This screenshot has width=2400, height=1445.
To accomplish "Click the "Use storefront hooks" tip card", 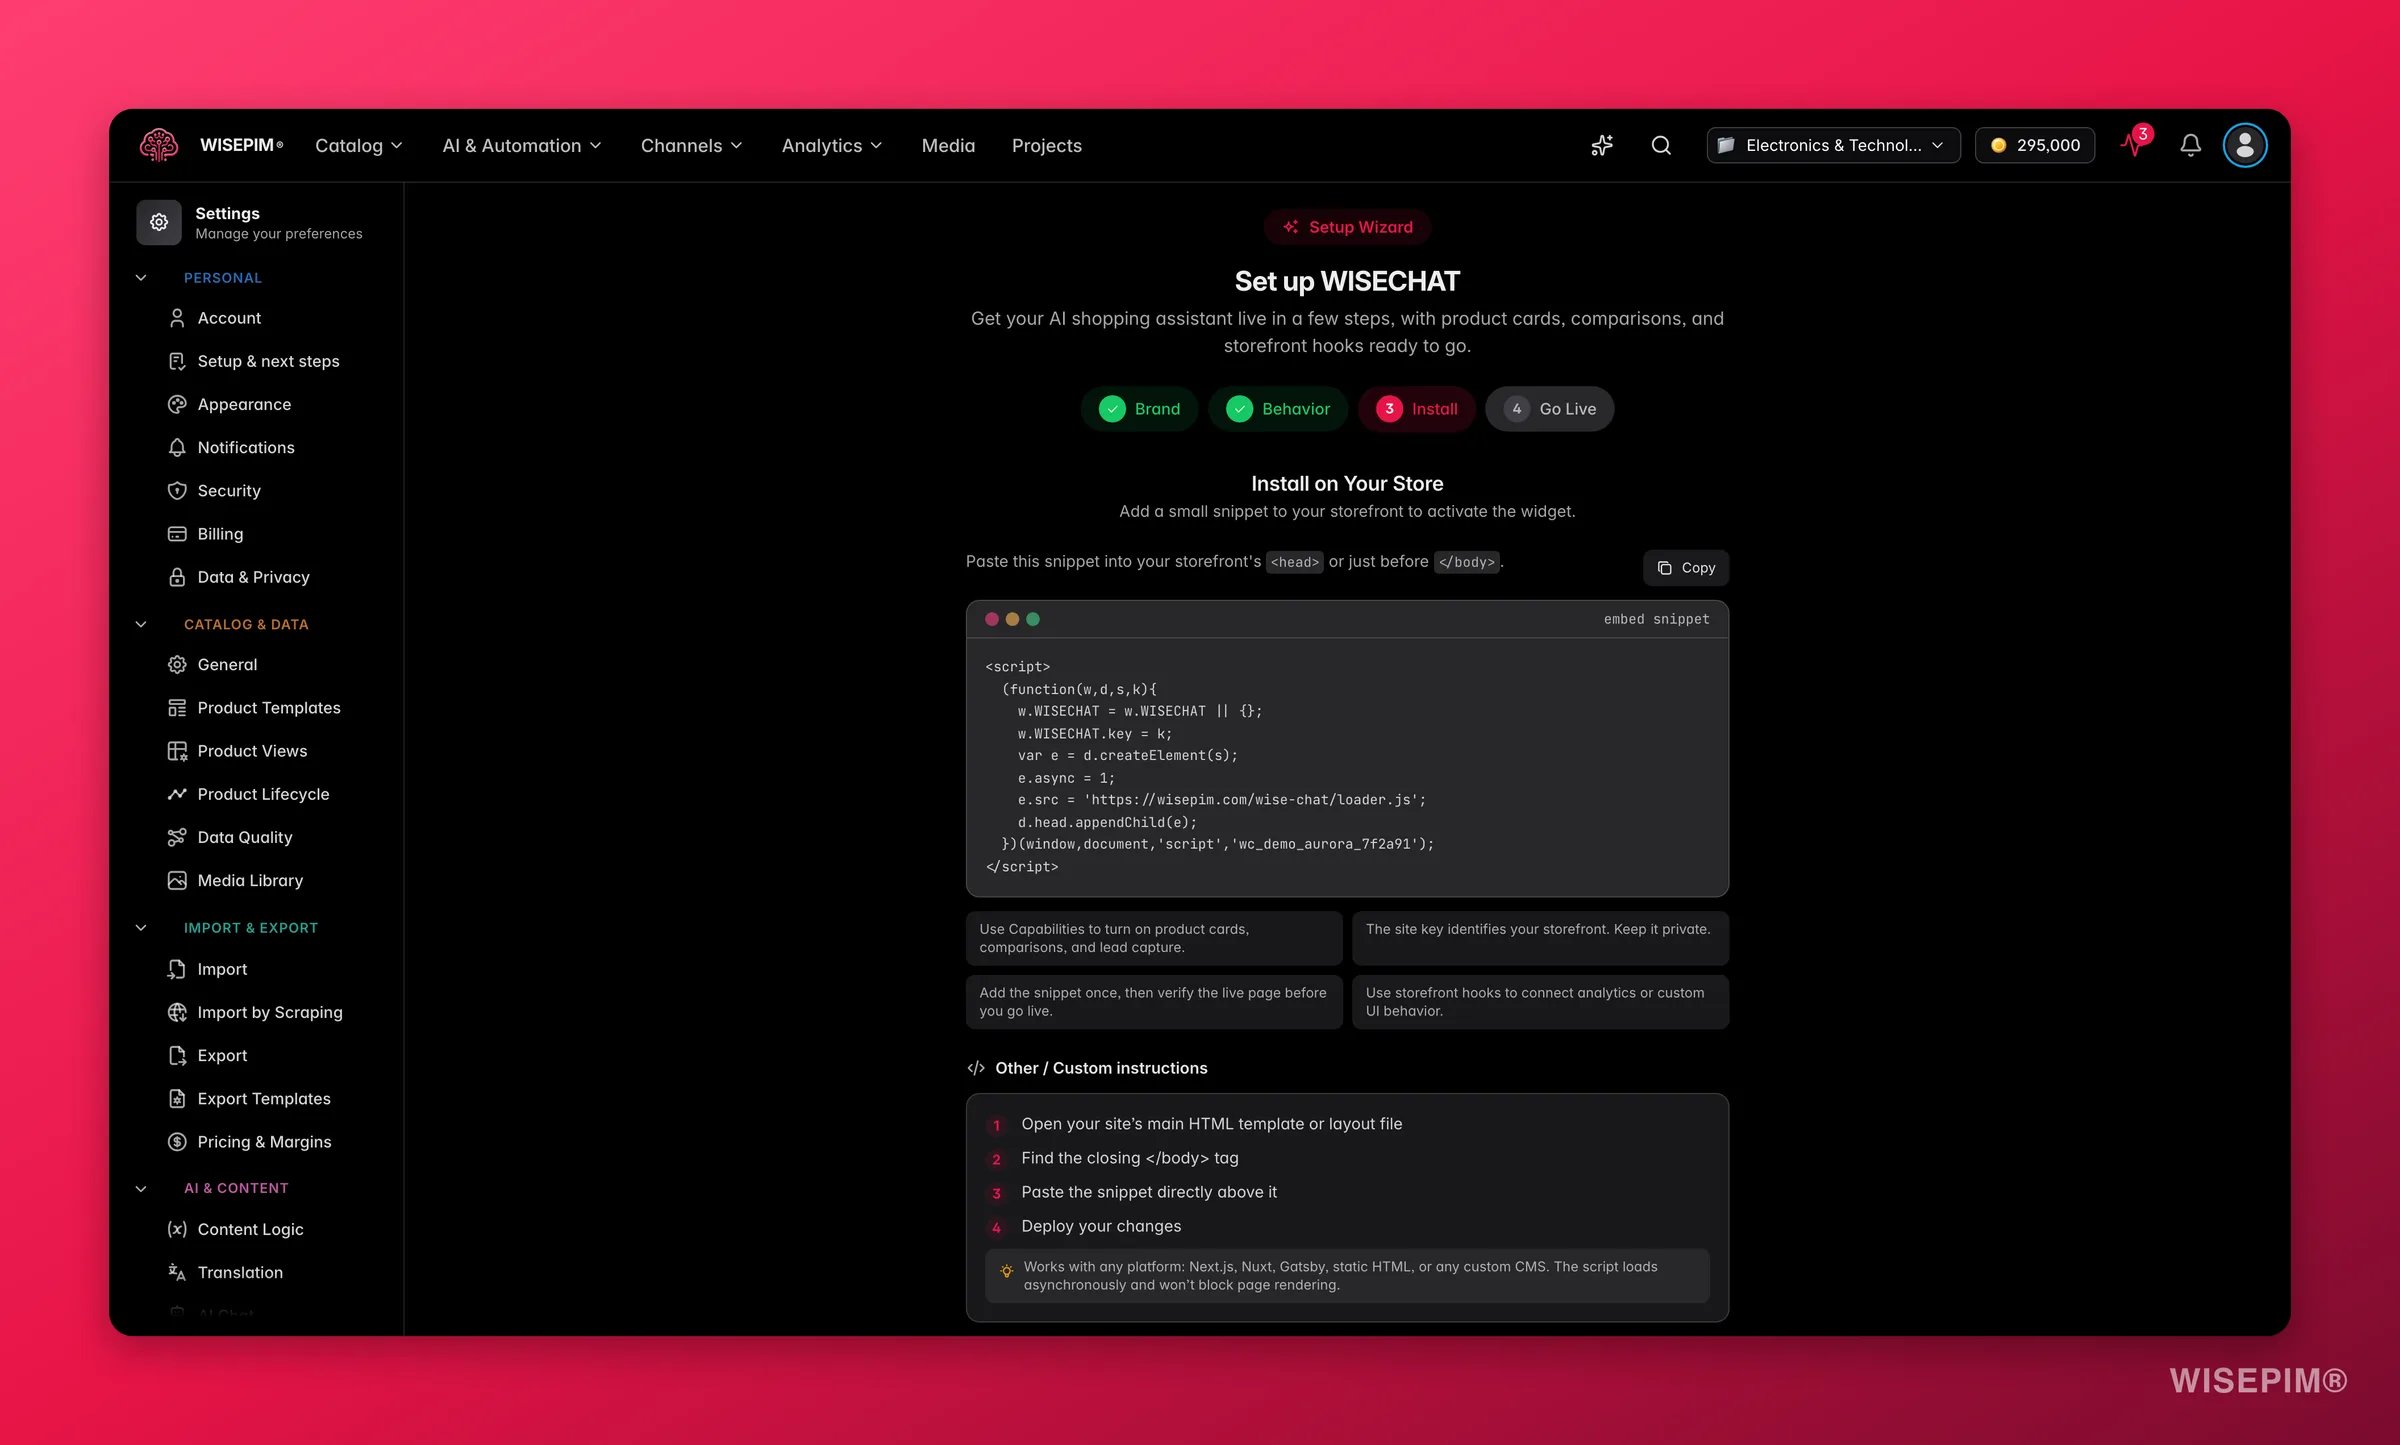I will [1540, 1002].
